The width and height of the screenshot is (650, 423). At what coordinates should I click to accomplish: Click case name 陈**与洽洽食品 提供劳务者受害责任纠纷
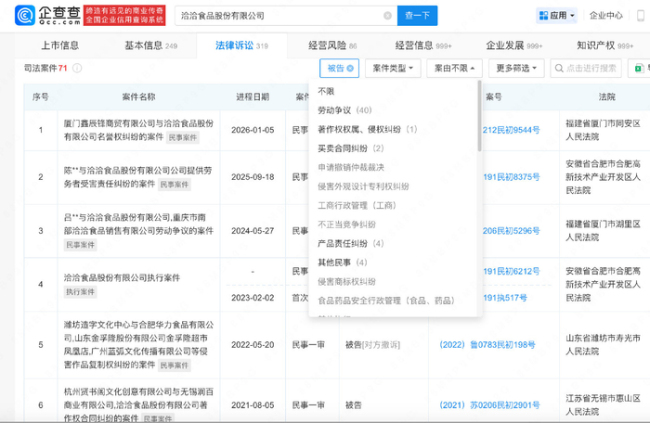click(x=138, y=177)
